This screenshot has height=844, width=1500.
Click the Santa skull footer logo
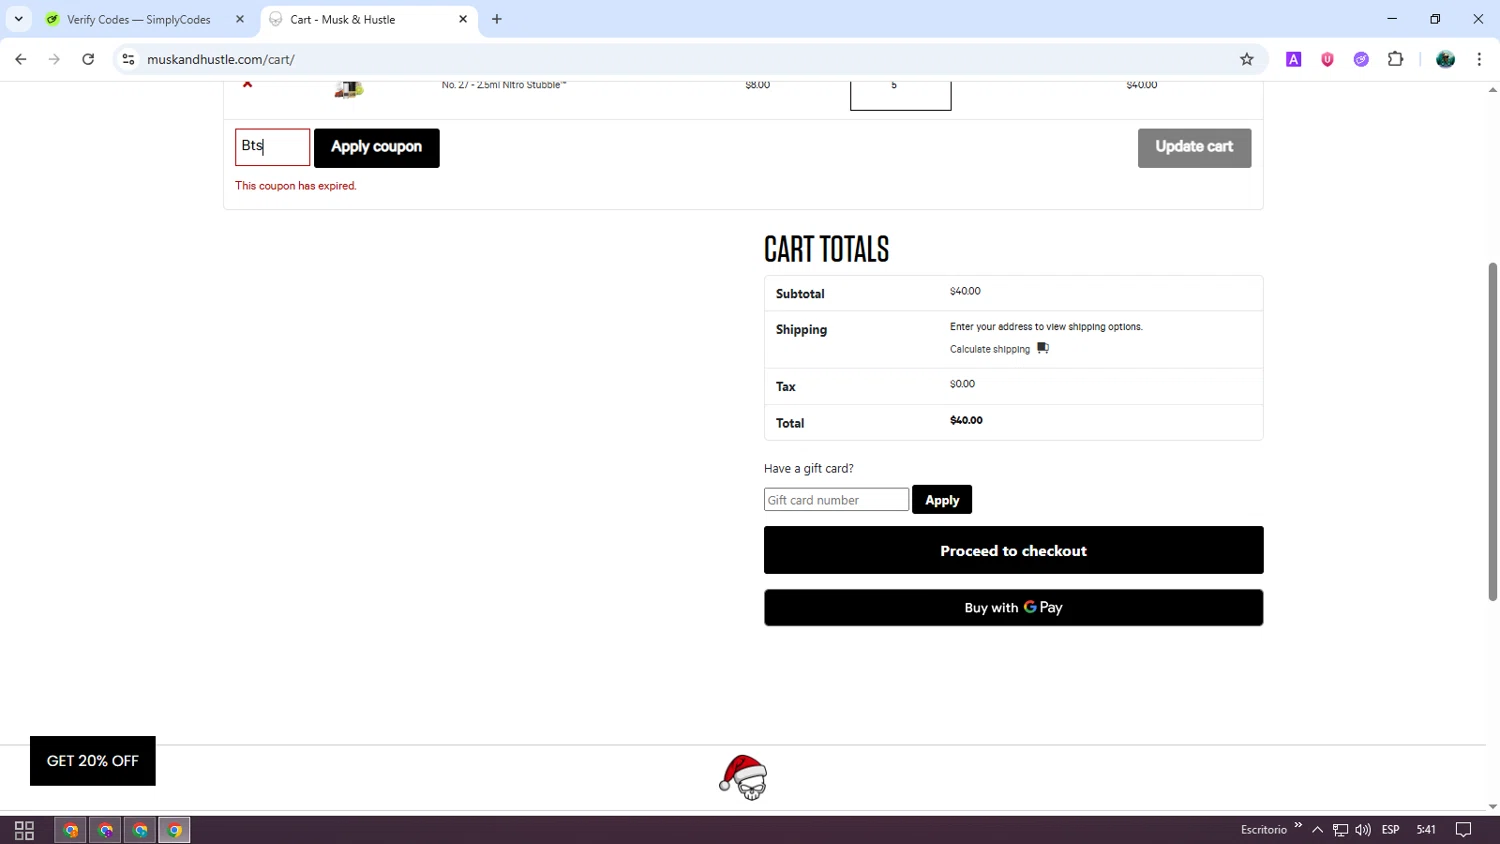coord(743,778)
